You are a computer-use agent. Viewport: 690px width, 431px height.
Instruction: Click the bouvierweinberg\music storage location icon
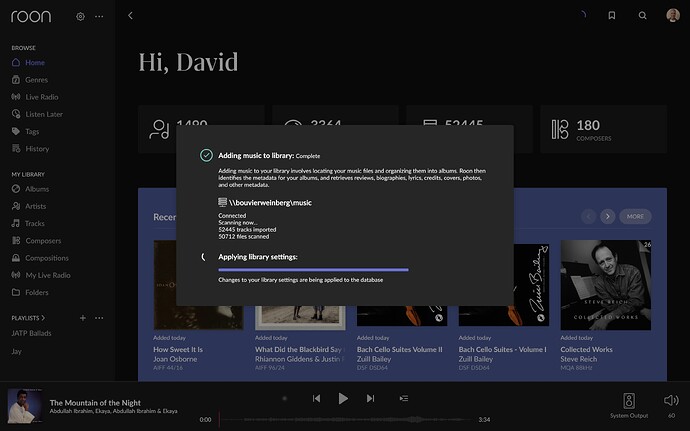pos(223,202)
